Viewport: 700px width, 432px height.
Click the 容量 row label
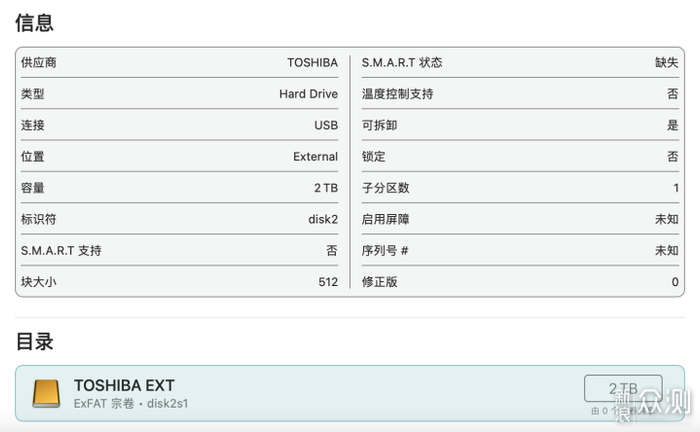(x=33, y=188)
